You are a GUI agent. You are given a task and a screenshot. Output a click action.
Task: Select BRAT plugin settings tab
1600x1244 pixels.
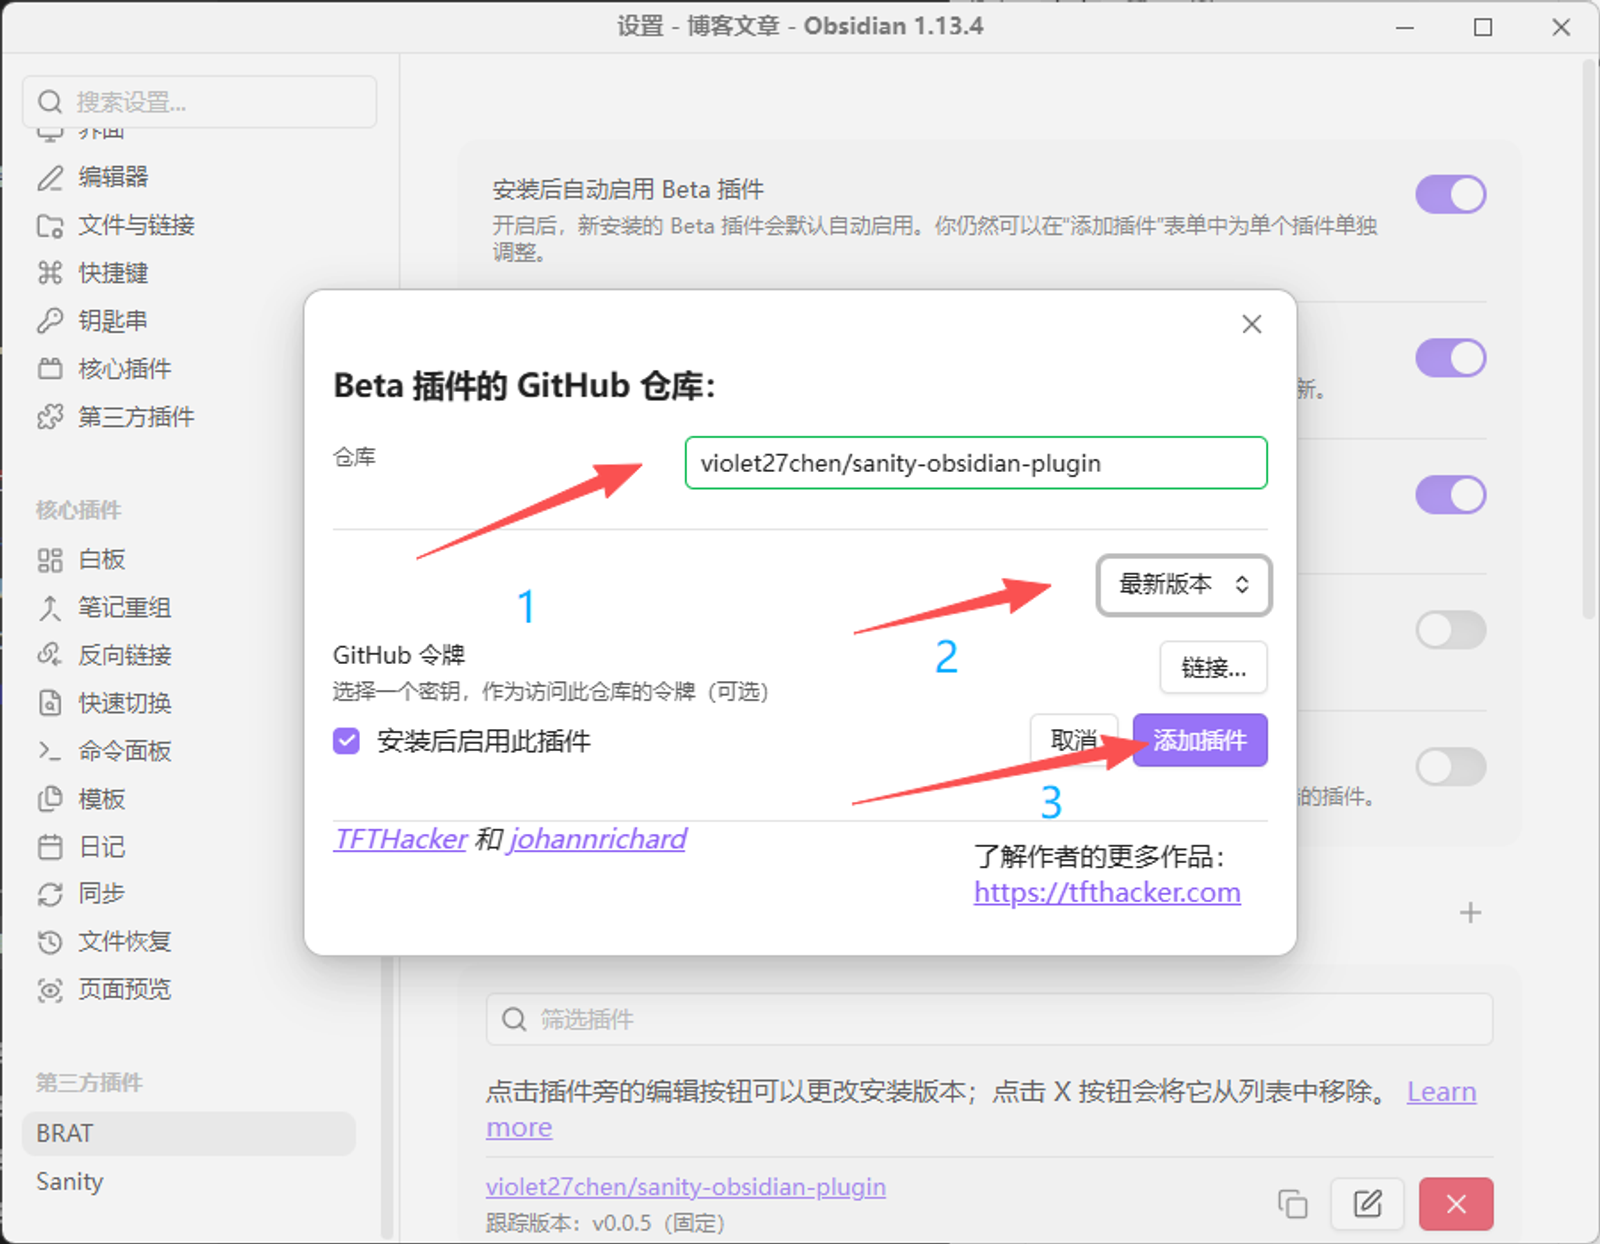pyautogui.click(x=189, y=1134)
